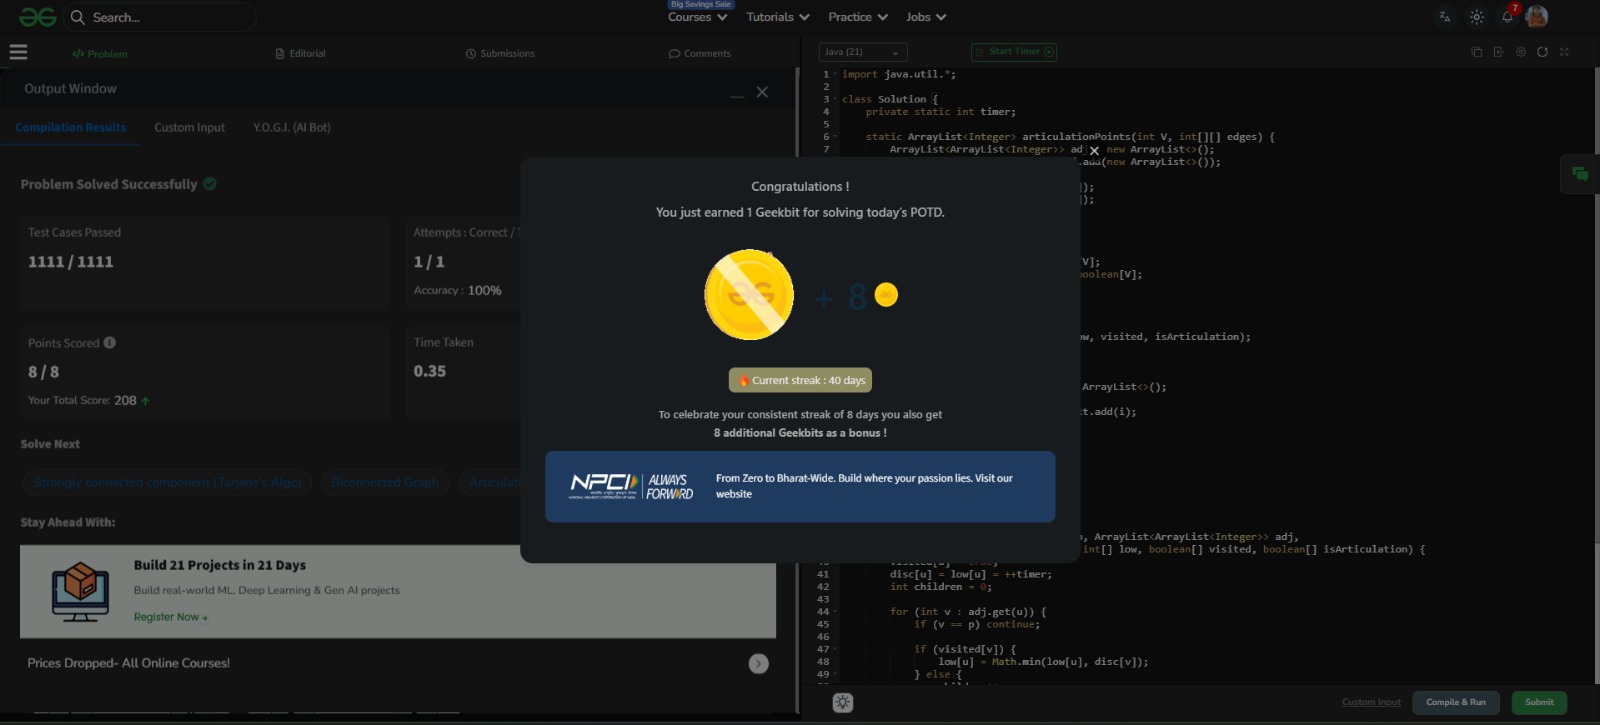Click the Start Timer button
This screenshot has height=725, width=1600.
pos(1014,52)
